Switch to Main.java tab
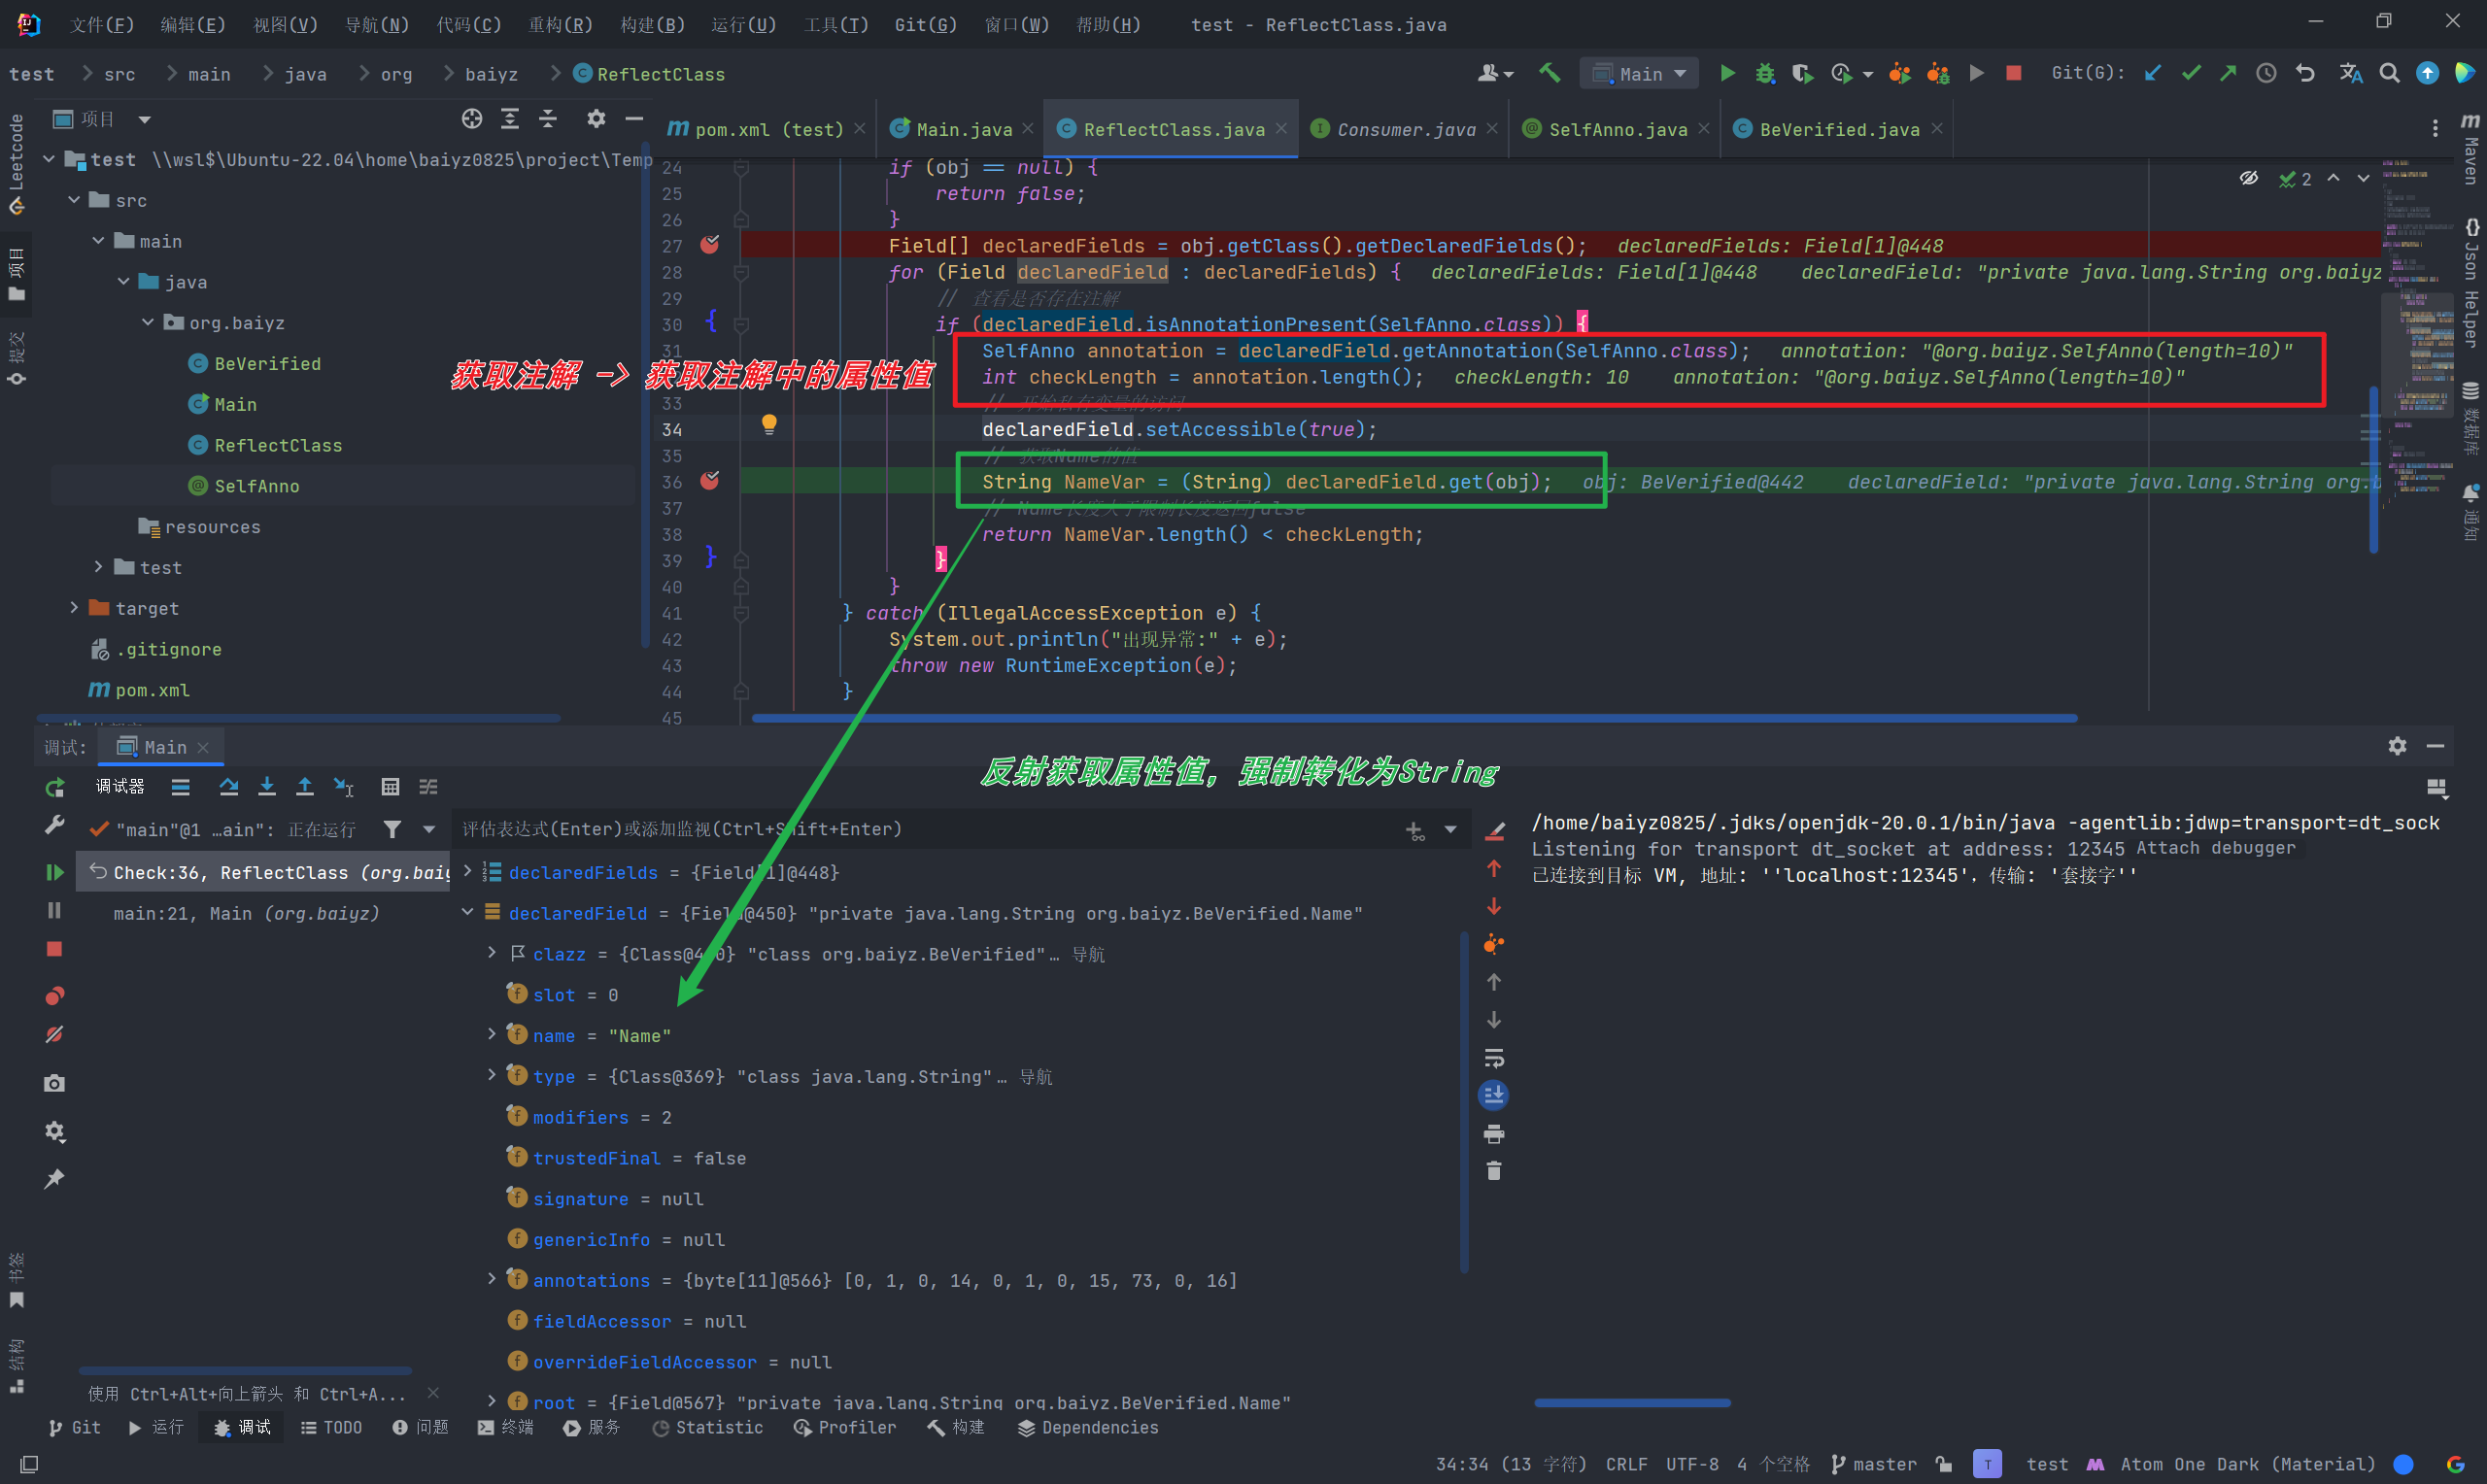Screen dimensions: 2487x1484 [963, 129]
